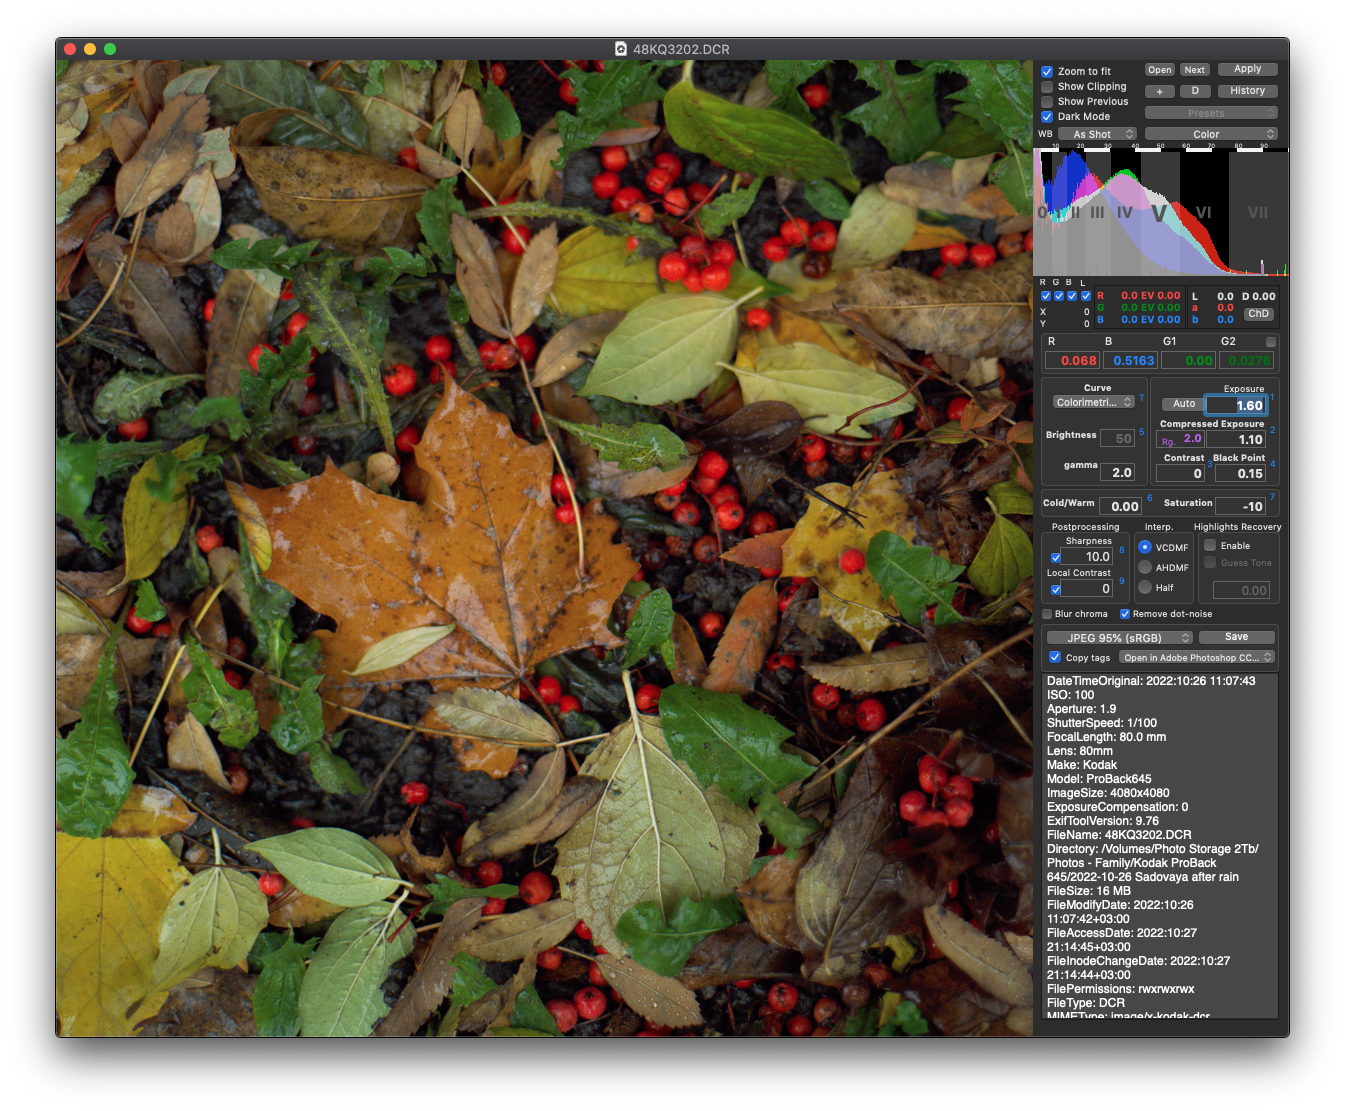Click zone III in the histogram
This screenshot has width=1345, height=1111.
[x=1097, y=212]
